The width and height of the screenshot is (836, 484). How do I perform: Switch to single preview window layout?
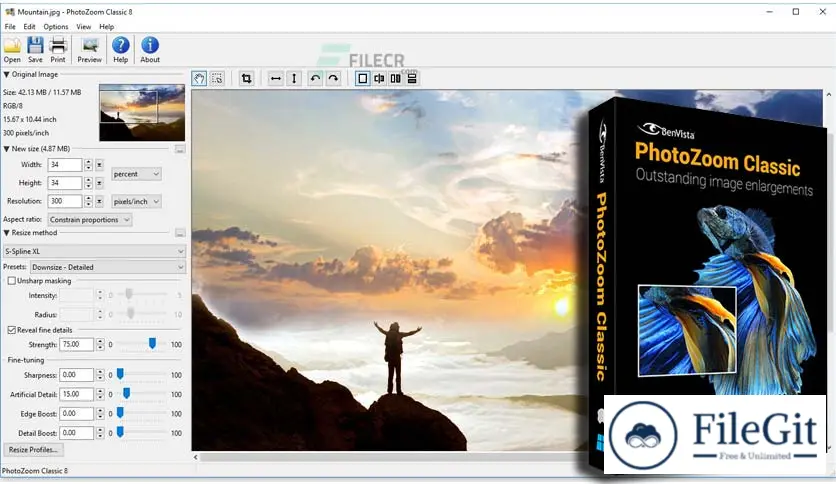(x=363, y=79)
